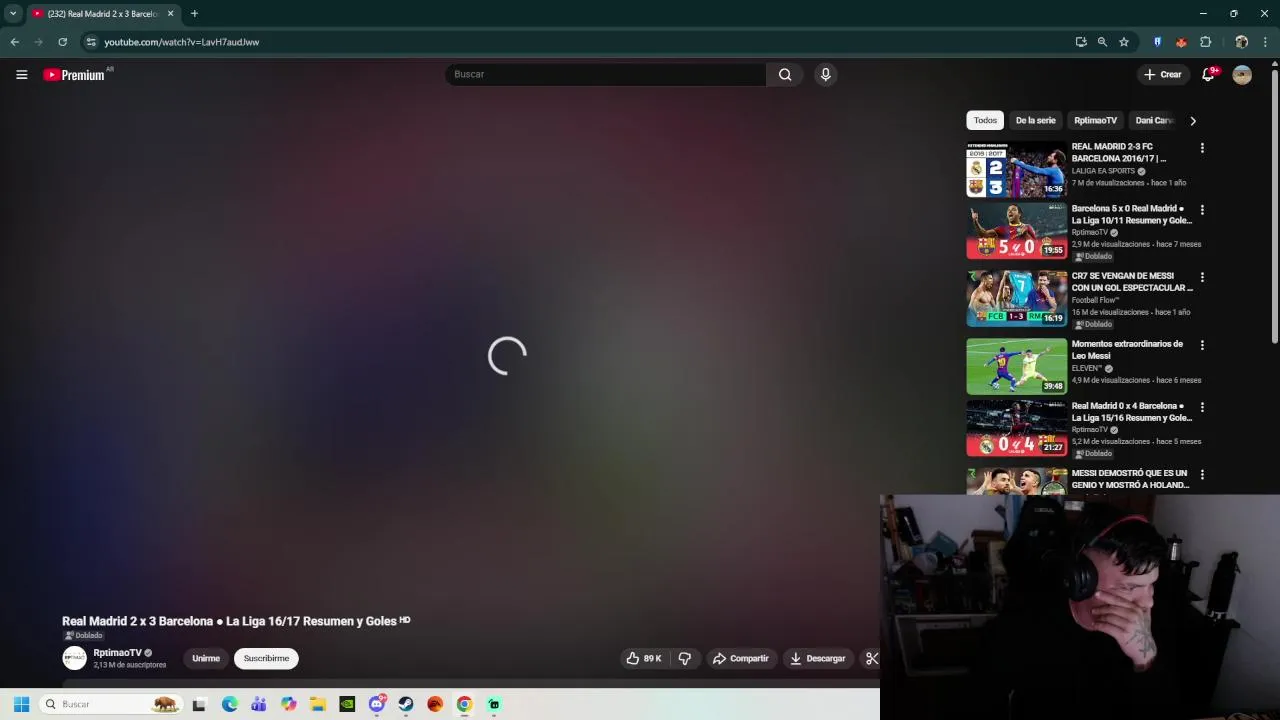Open Microsoft Edge from taskbar
The image size is (1280, 720).
(229, 704)
